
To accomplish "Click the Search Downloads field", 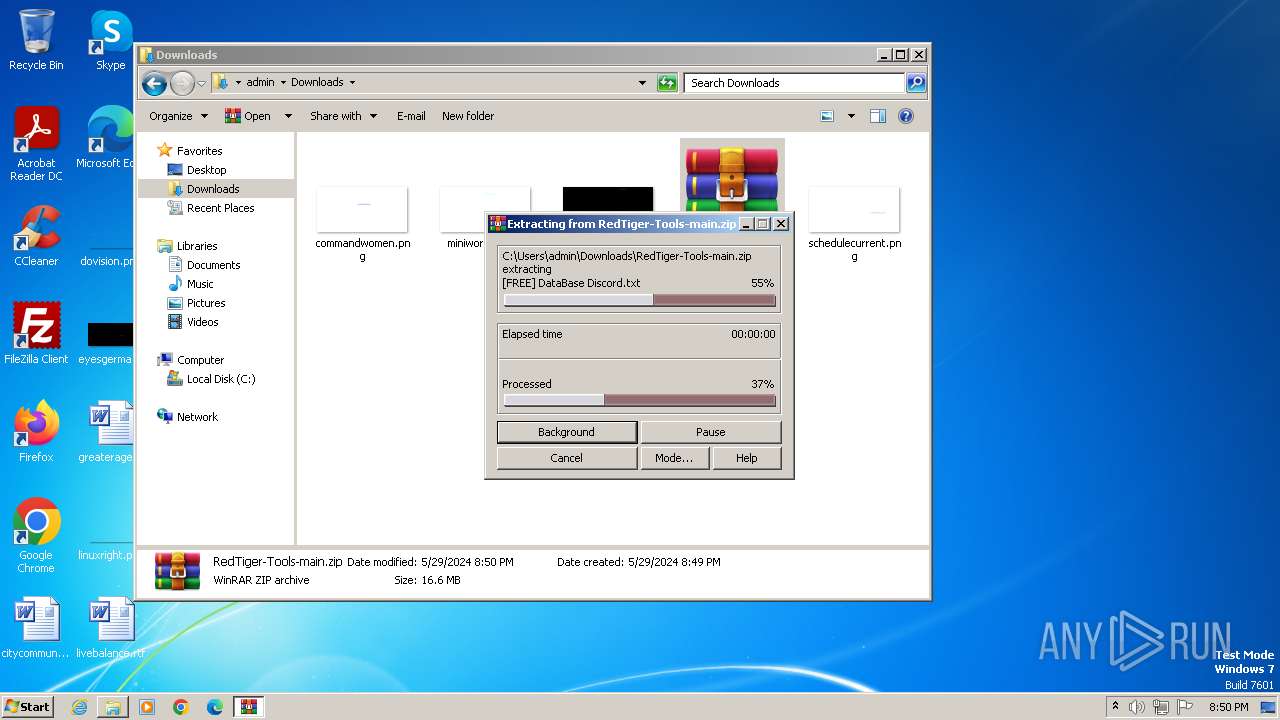I will click(795, 83).
